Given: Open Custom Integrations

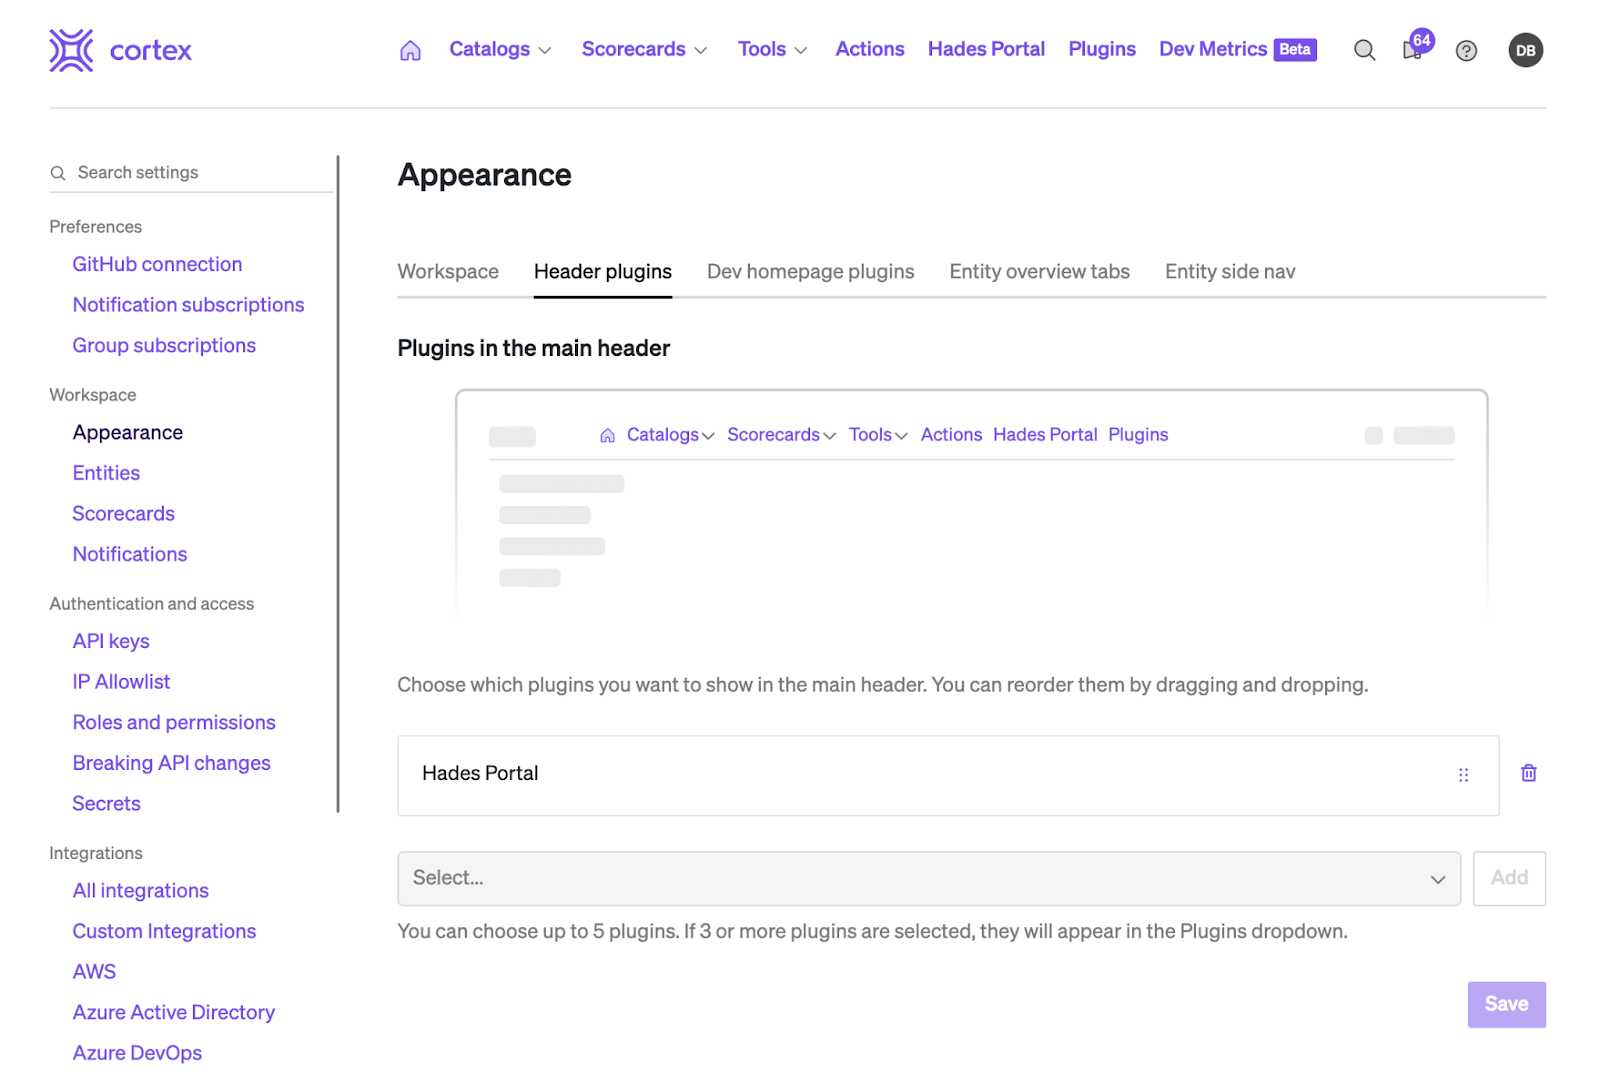Looking at the screenshot, I should (164, 931).
